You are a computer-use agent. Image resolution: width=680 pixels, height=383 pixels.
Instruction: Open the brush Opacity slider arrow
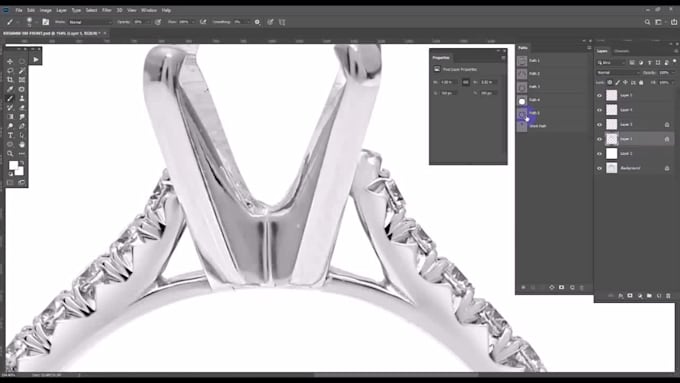[148, 22]
